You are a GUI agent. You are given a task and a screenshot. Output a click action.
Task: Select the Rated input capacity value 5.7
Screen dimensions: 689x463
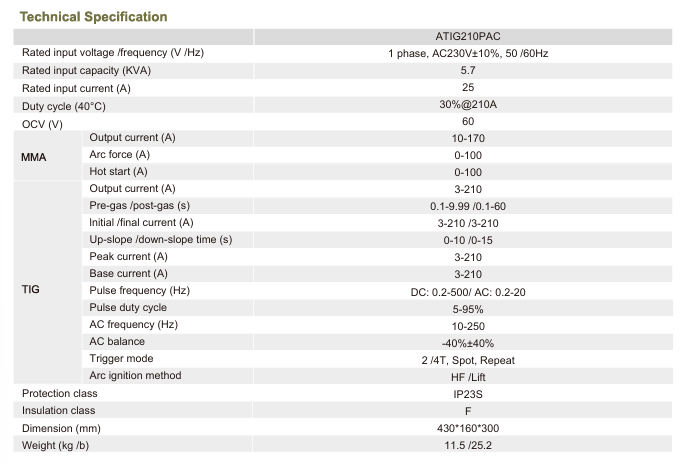[468, 70]
